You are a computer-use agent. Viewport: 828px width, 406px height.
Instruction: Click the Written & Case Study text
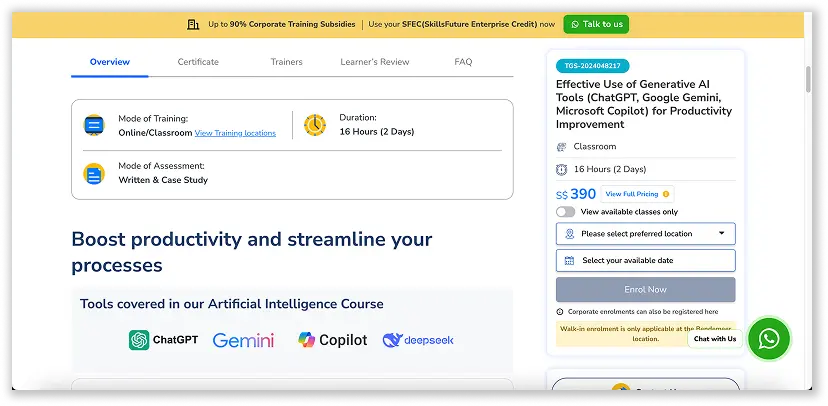(x=163, y=180)
